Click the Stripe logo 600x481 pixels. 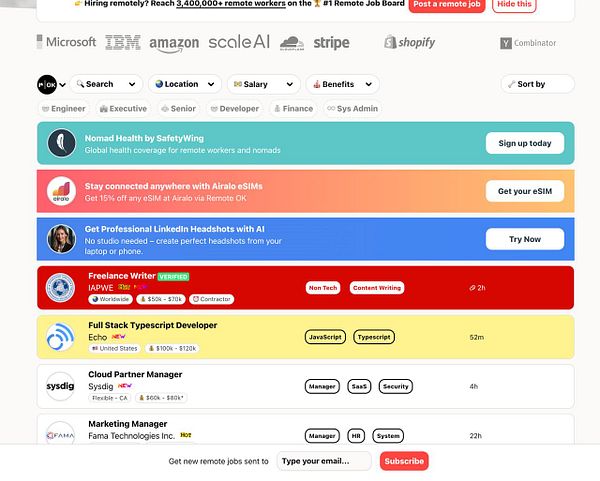click(x=331, y=42)
